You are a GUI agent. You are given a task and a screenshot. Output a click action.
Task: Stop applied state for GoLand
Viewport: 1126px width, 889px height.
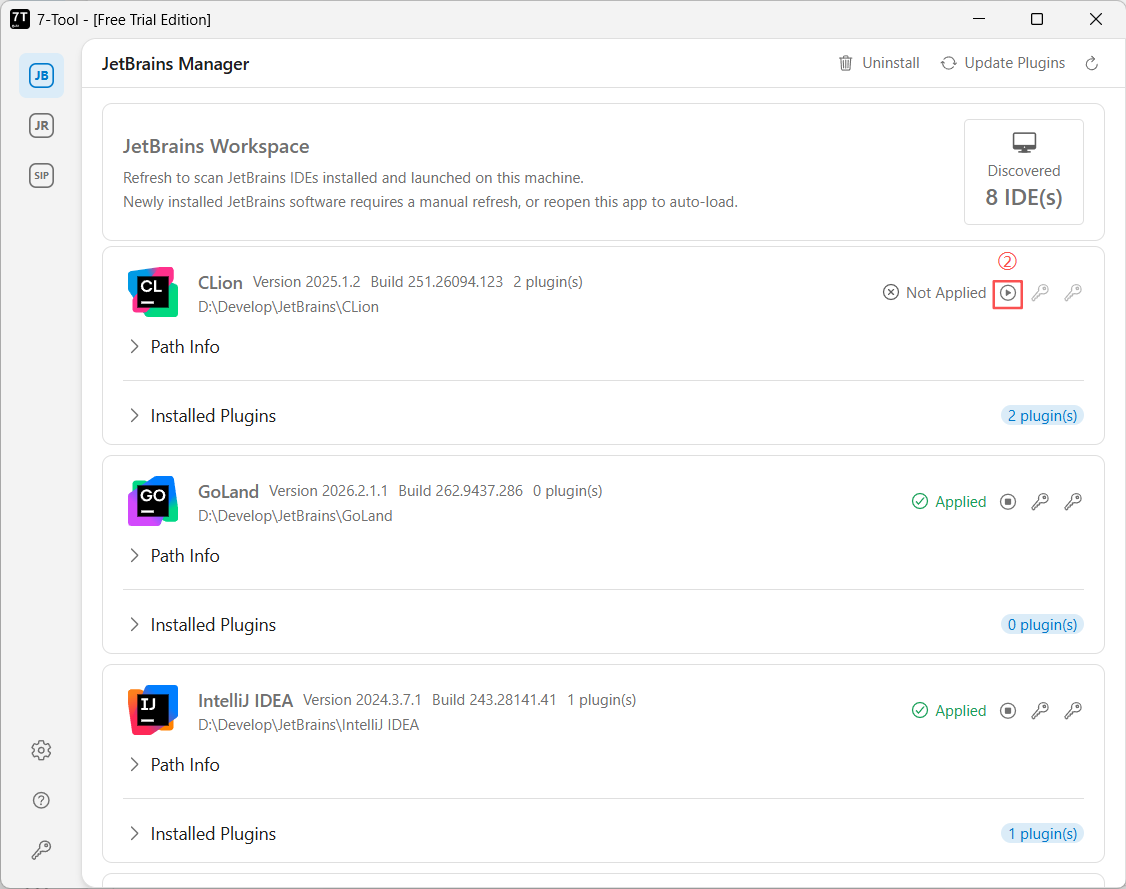point(1008,502)
